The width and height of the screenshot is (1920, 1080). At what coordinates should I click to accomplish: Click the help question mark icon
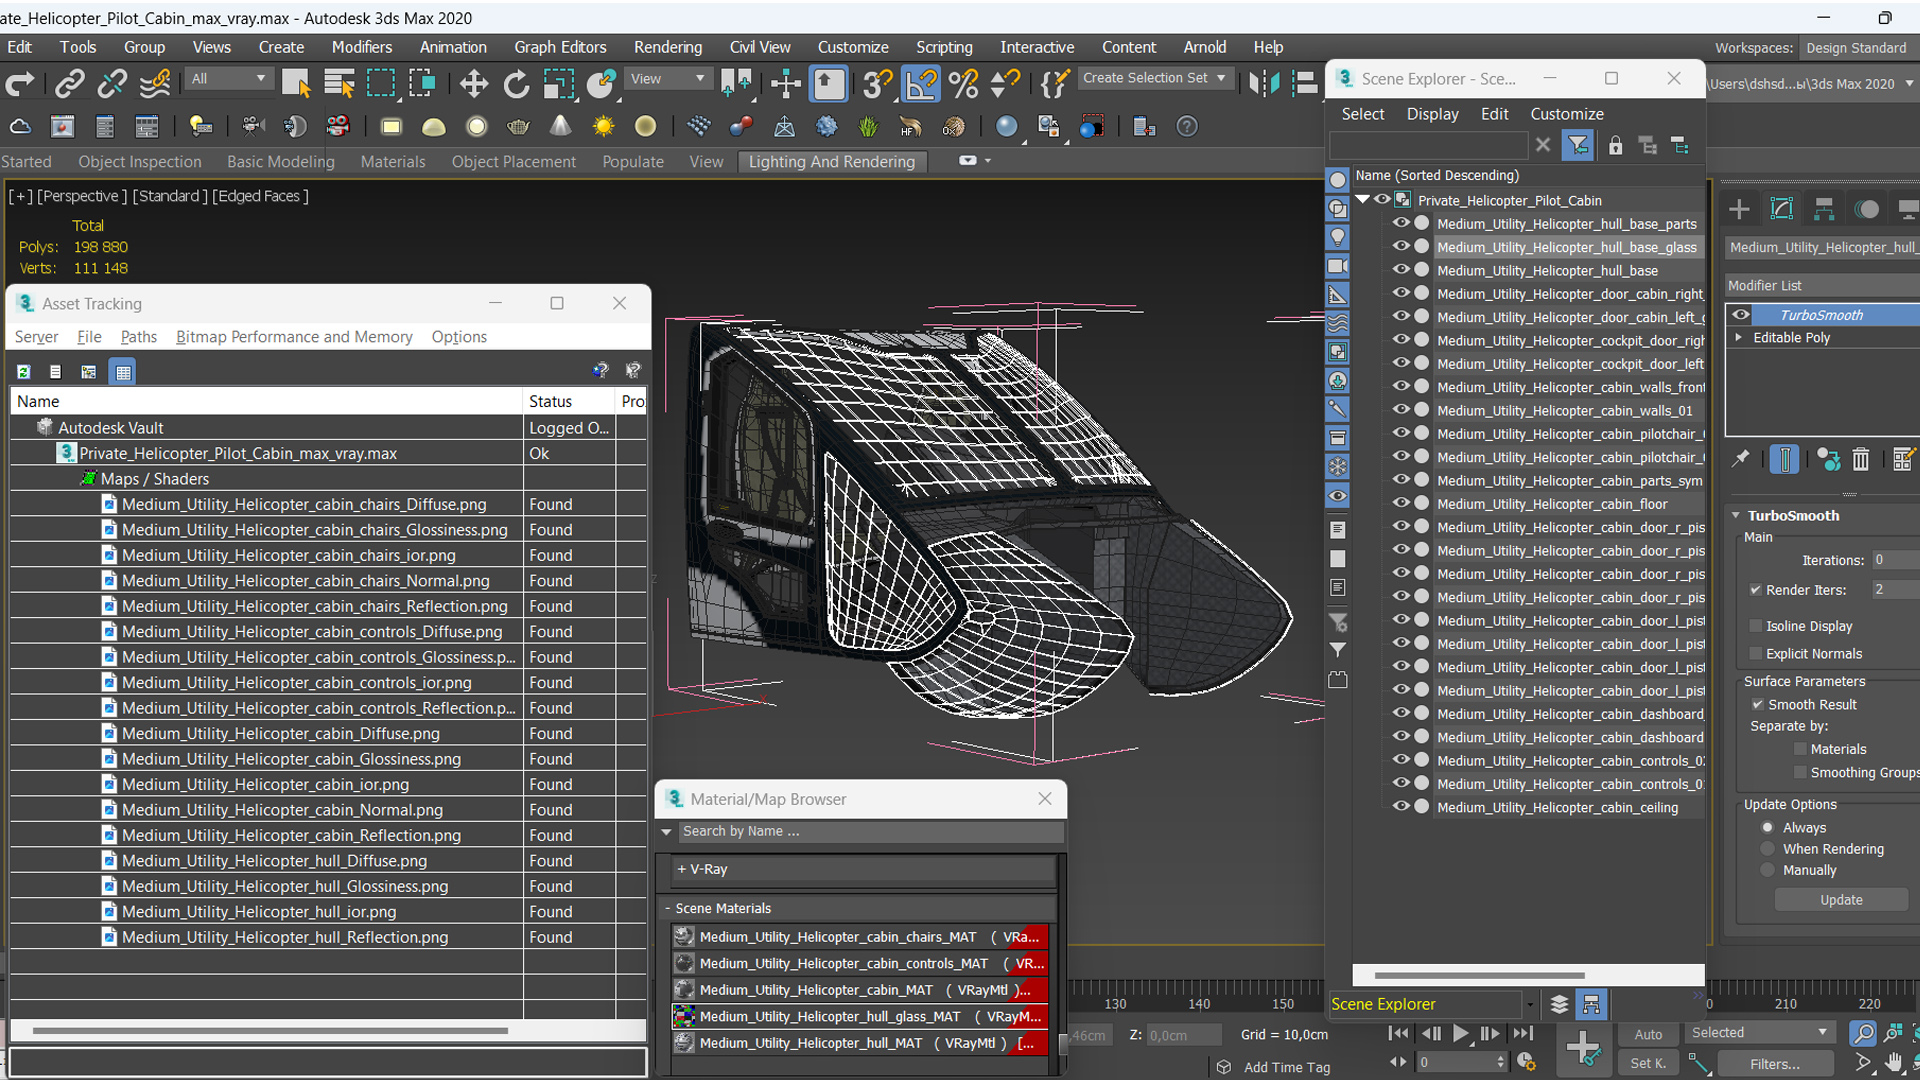click(1187, 126)
